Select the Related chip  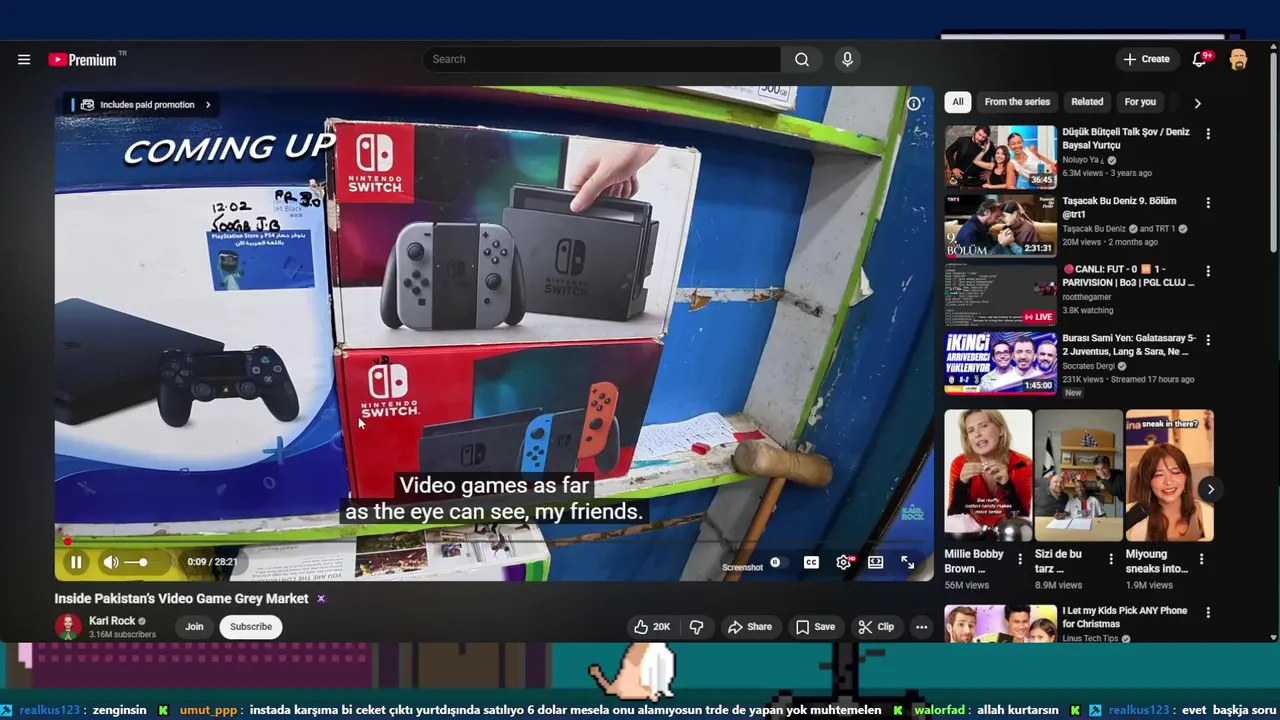click(1087, 102)
